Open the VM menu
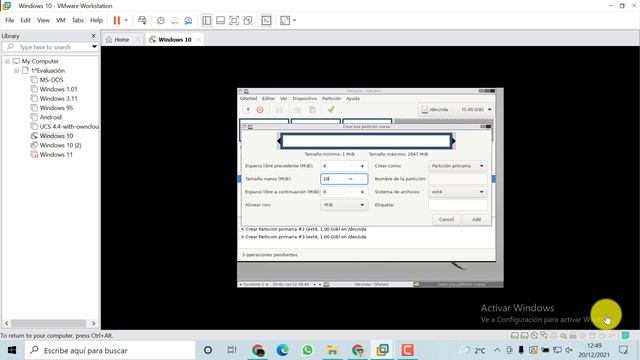This screenshot has width=640, height=360. [x=61, y=20]
